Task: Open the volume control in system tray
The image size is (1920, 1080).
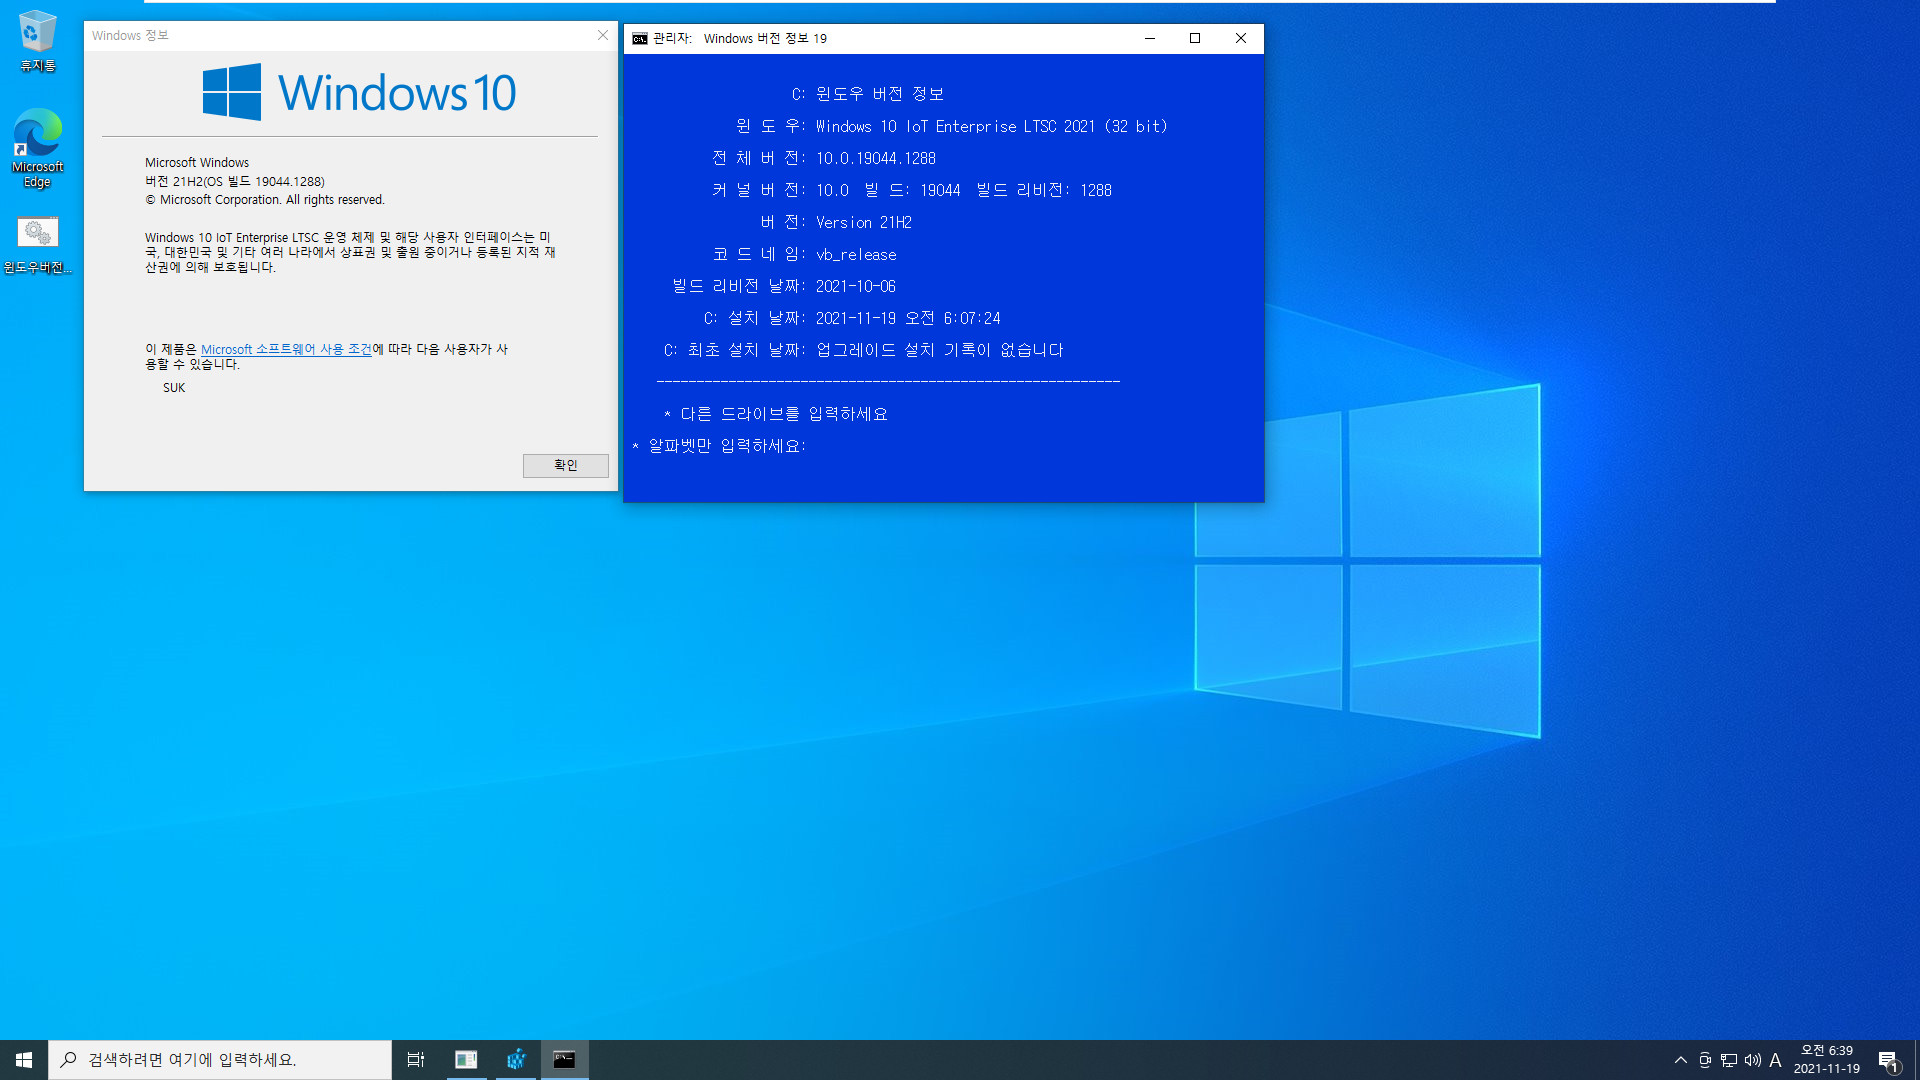Action: [1752, 1059]
